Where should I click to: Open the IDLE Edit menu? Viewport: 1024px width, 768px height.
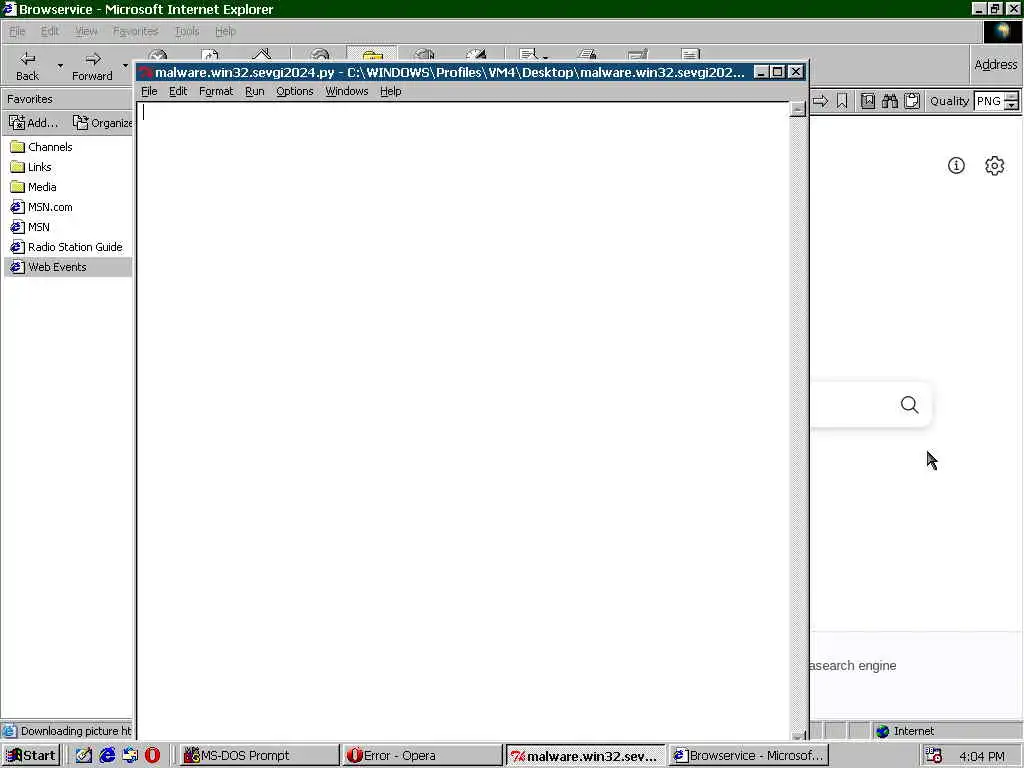[x=178, y=91]
